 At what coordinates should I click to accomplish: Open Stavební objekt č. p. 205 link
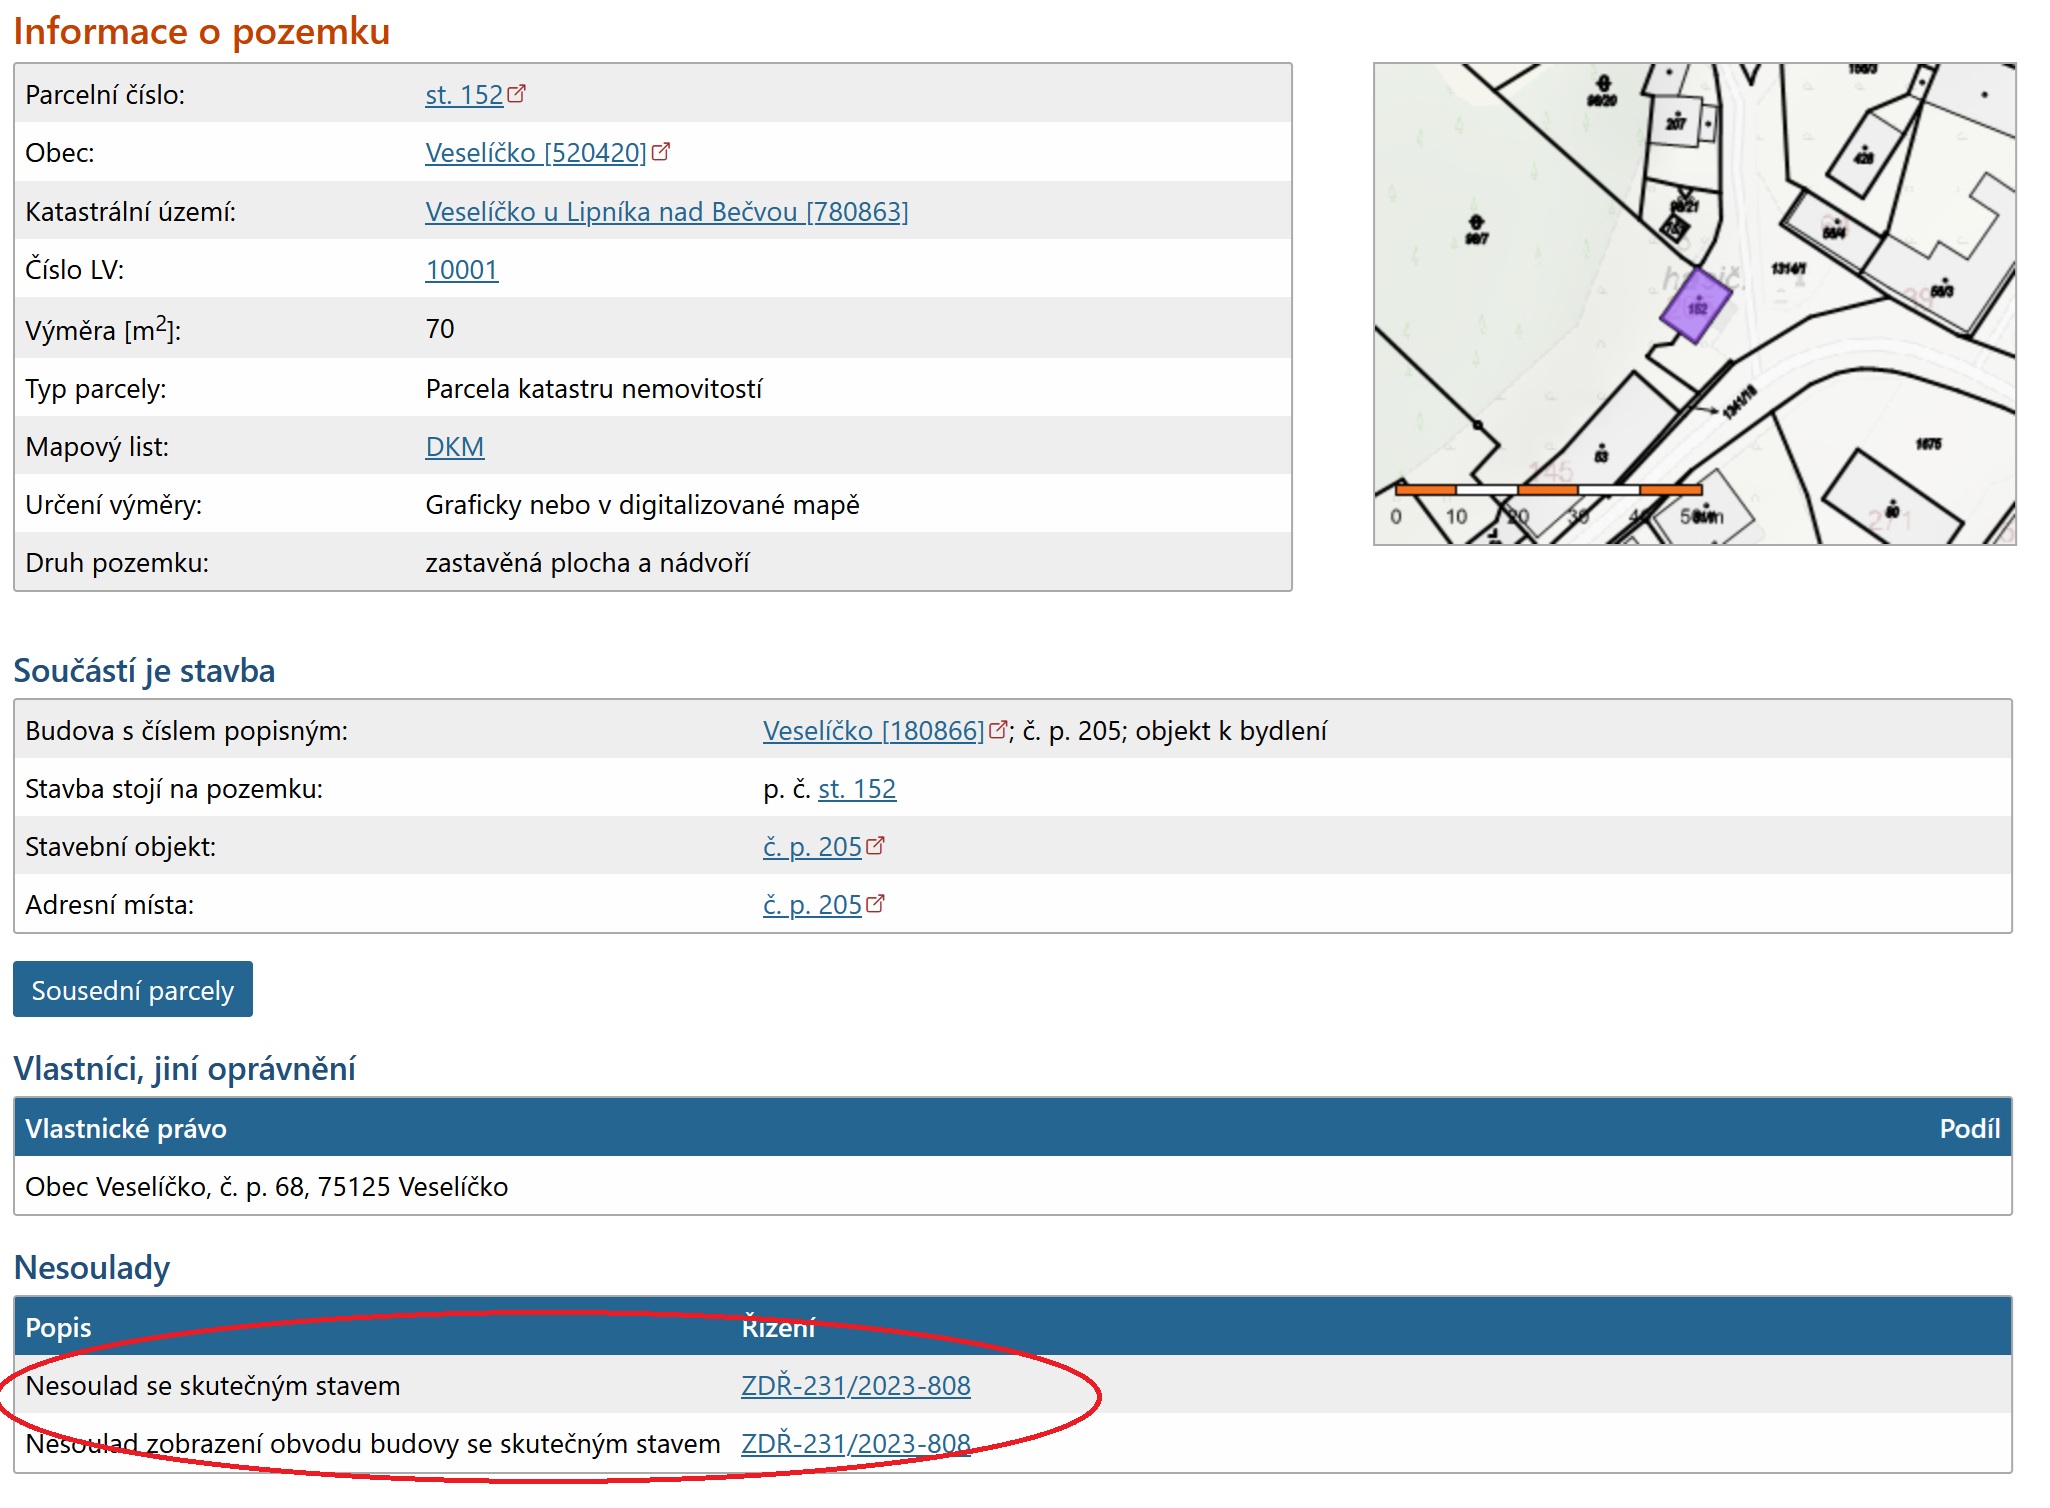pos(811,847)
